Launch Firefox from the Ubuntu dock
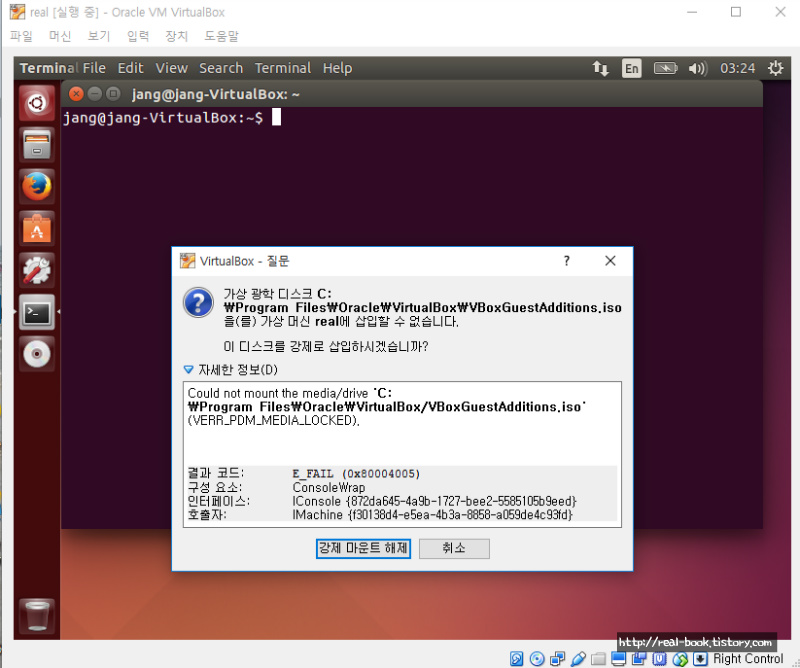800x668 pixels. tap(37, 186)
